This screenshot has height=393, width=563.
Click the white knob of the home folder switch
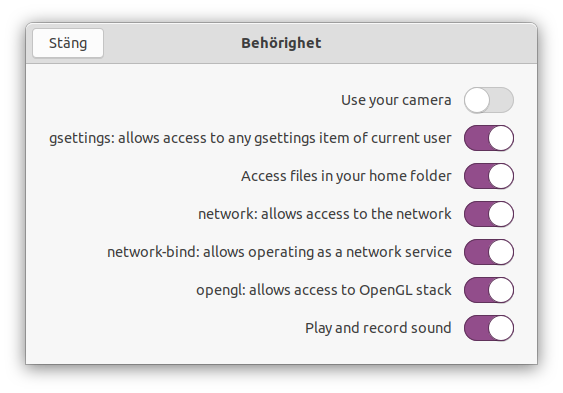[501, 176]
